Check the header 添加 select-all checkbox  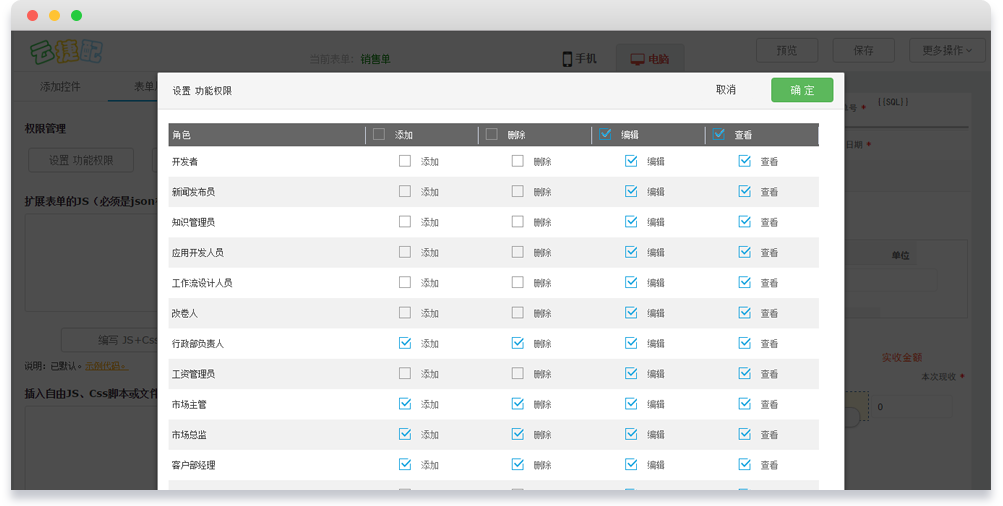pos(379,134)
